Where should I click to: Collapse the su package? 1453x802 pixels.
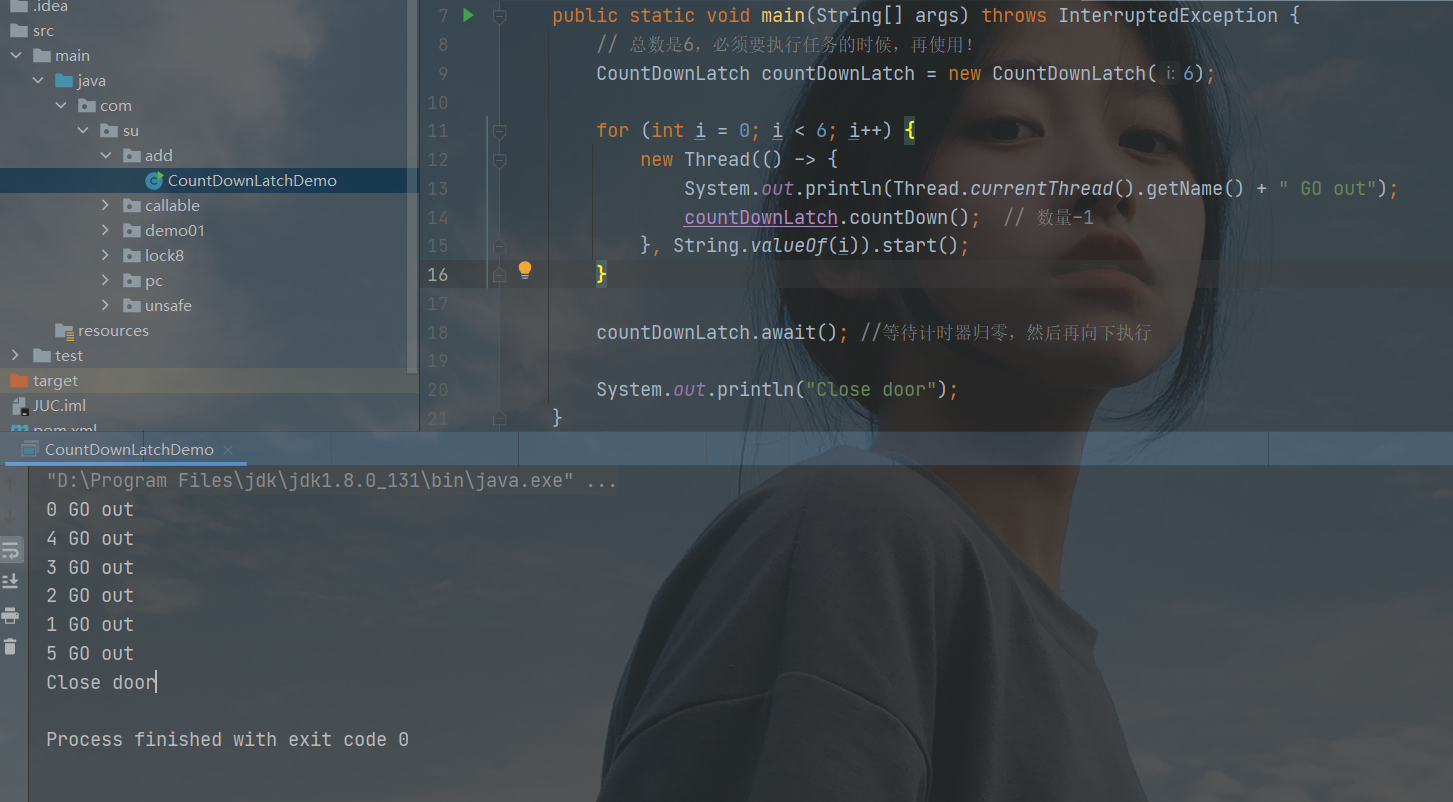click(83, 131)
